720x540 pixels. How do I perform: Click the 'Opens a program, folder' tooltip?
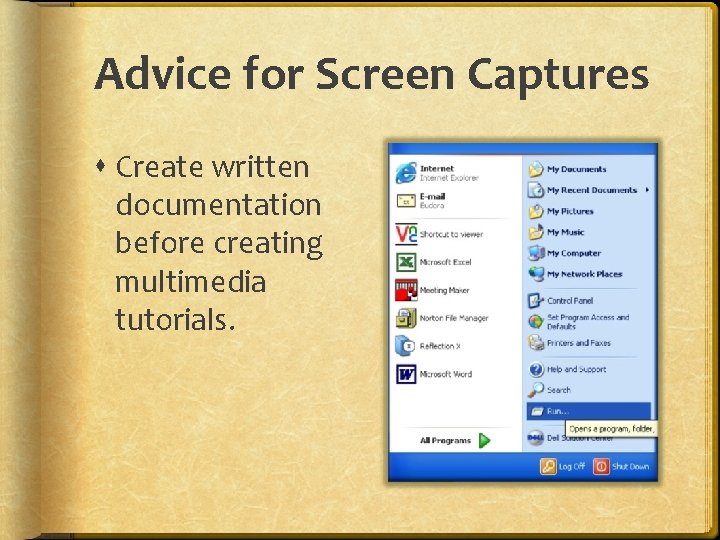point(611,429)
